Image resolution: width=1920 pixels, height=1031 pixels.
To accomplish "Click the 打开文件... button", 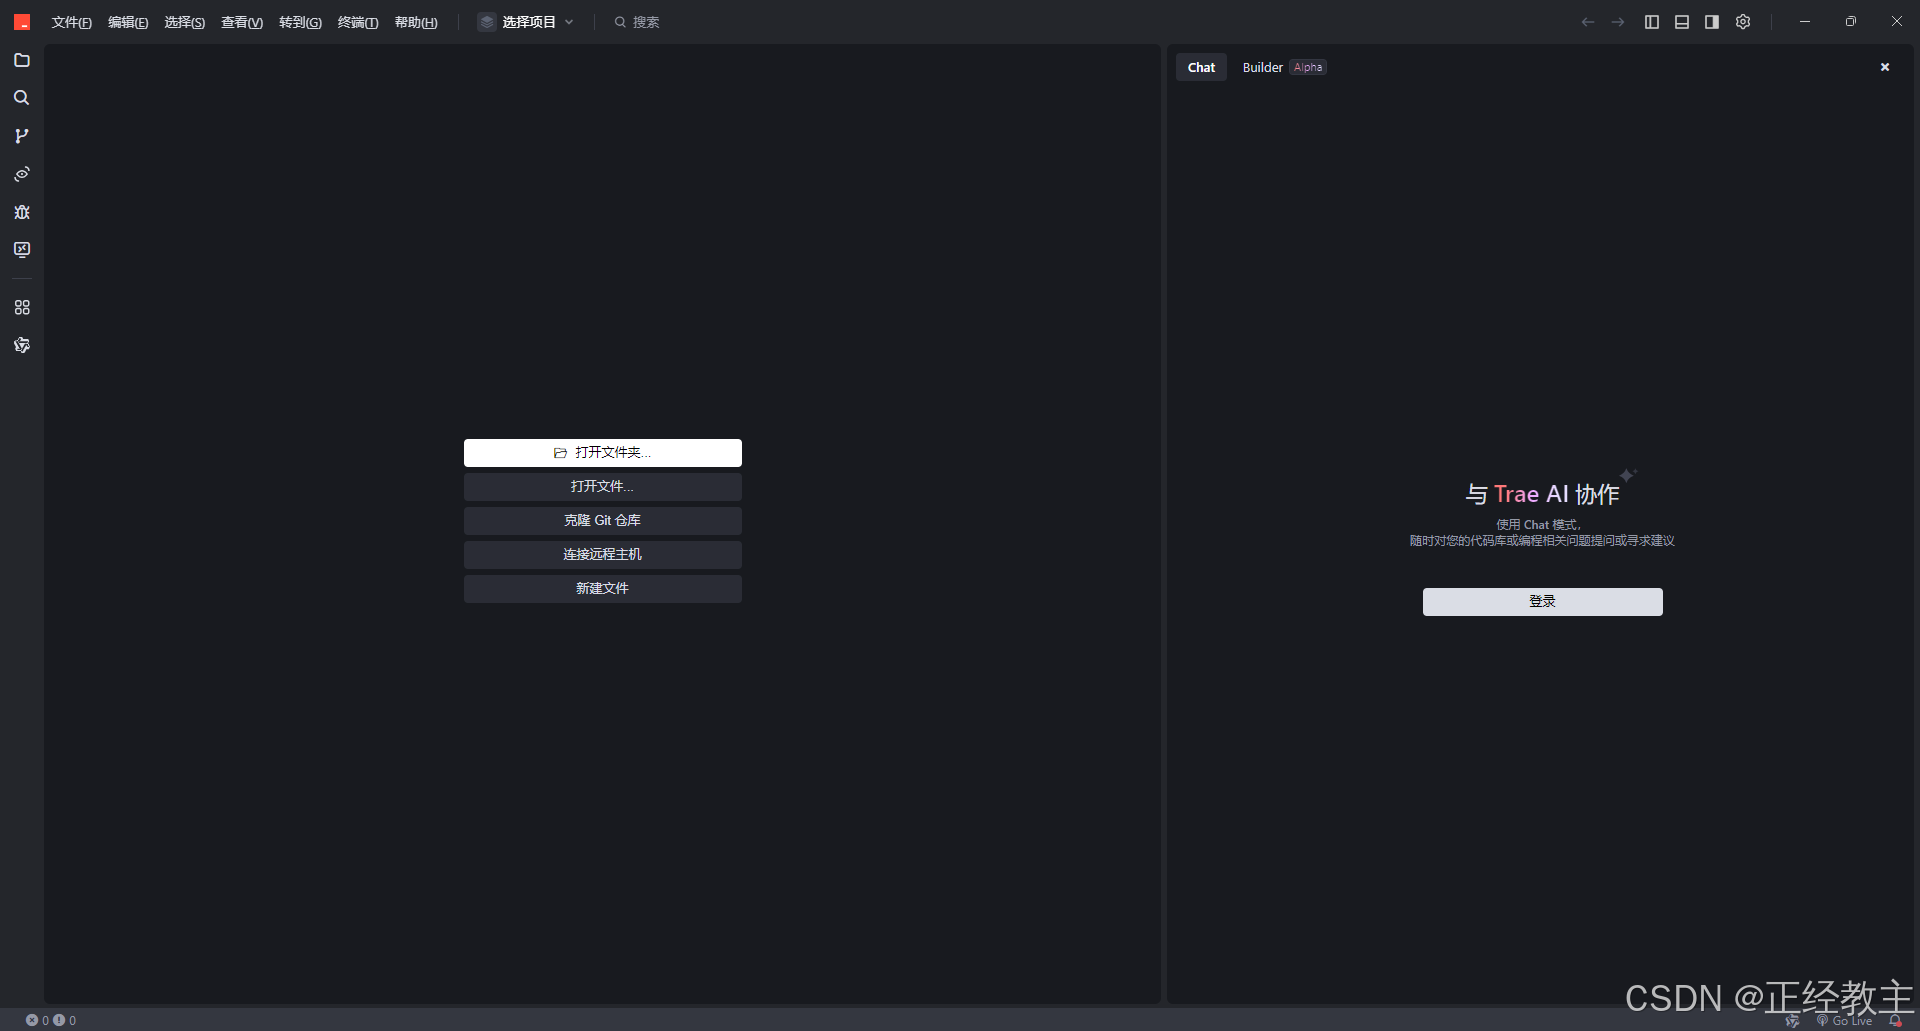I will 603,487.
